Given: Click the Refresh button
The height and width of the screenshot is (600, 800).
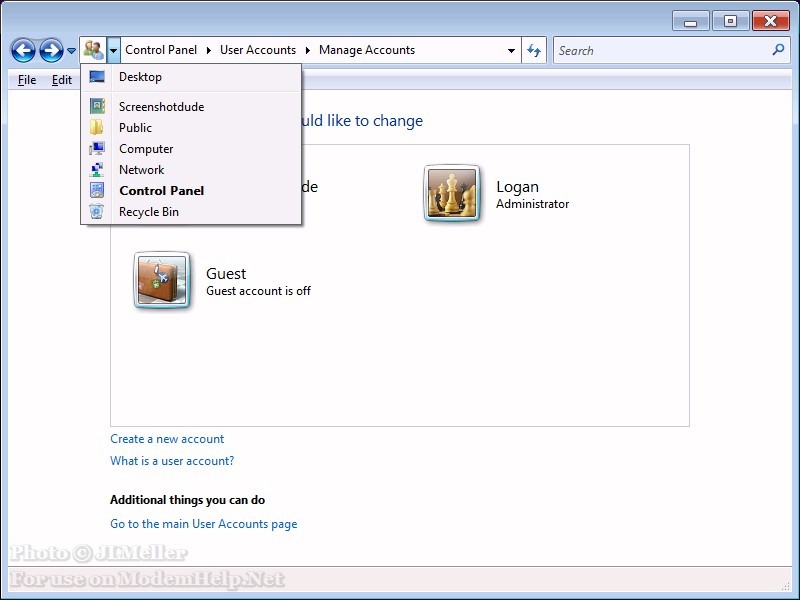Looking at the screenshot, I should (x=534, y=50).
